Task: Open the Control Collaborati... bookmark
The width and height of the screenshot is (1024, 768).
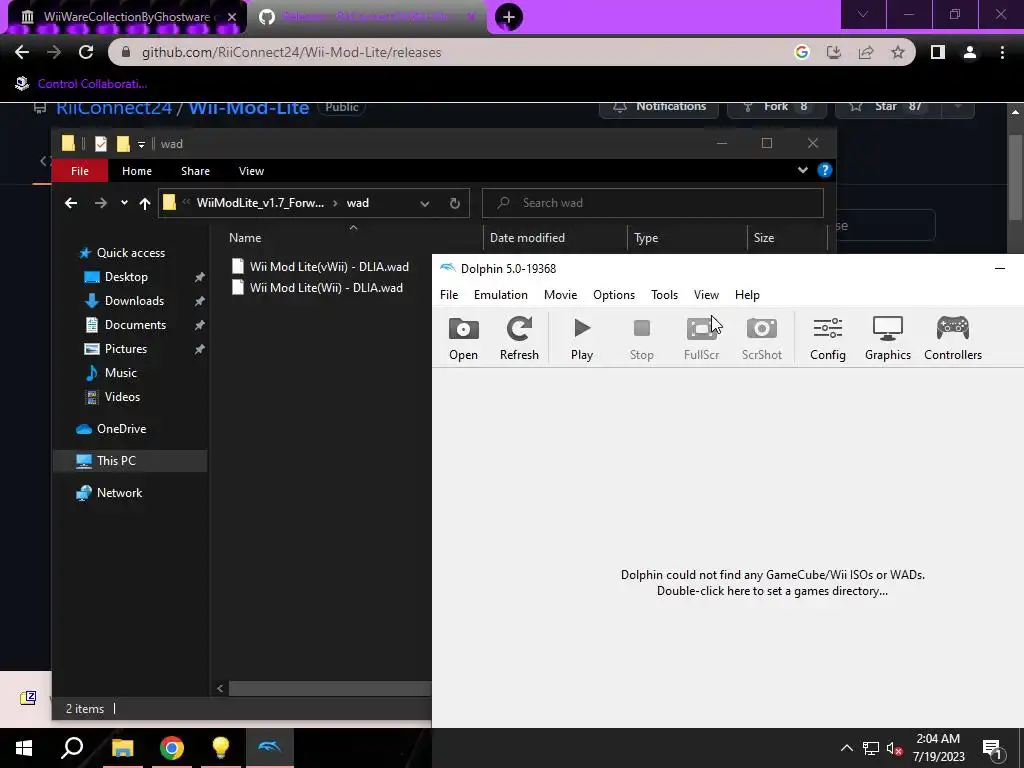Action: 81,84
